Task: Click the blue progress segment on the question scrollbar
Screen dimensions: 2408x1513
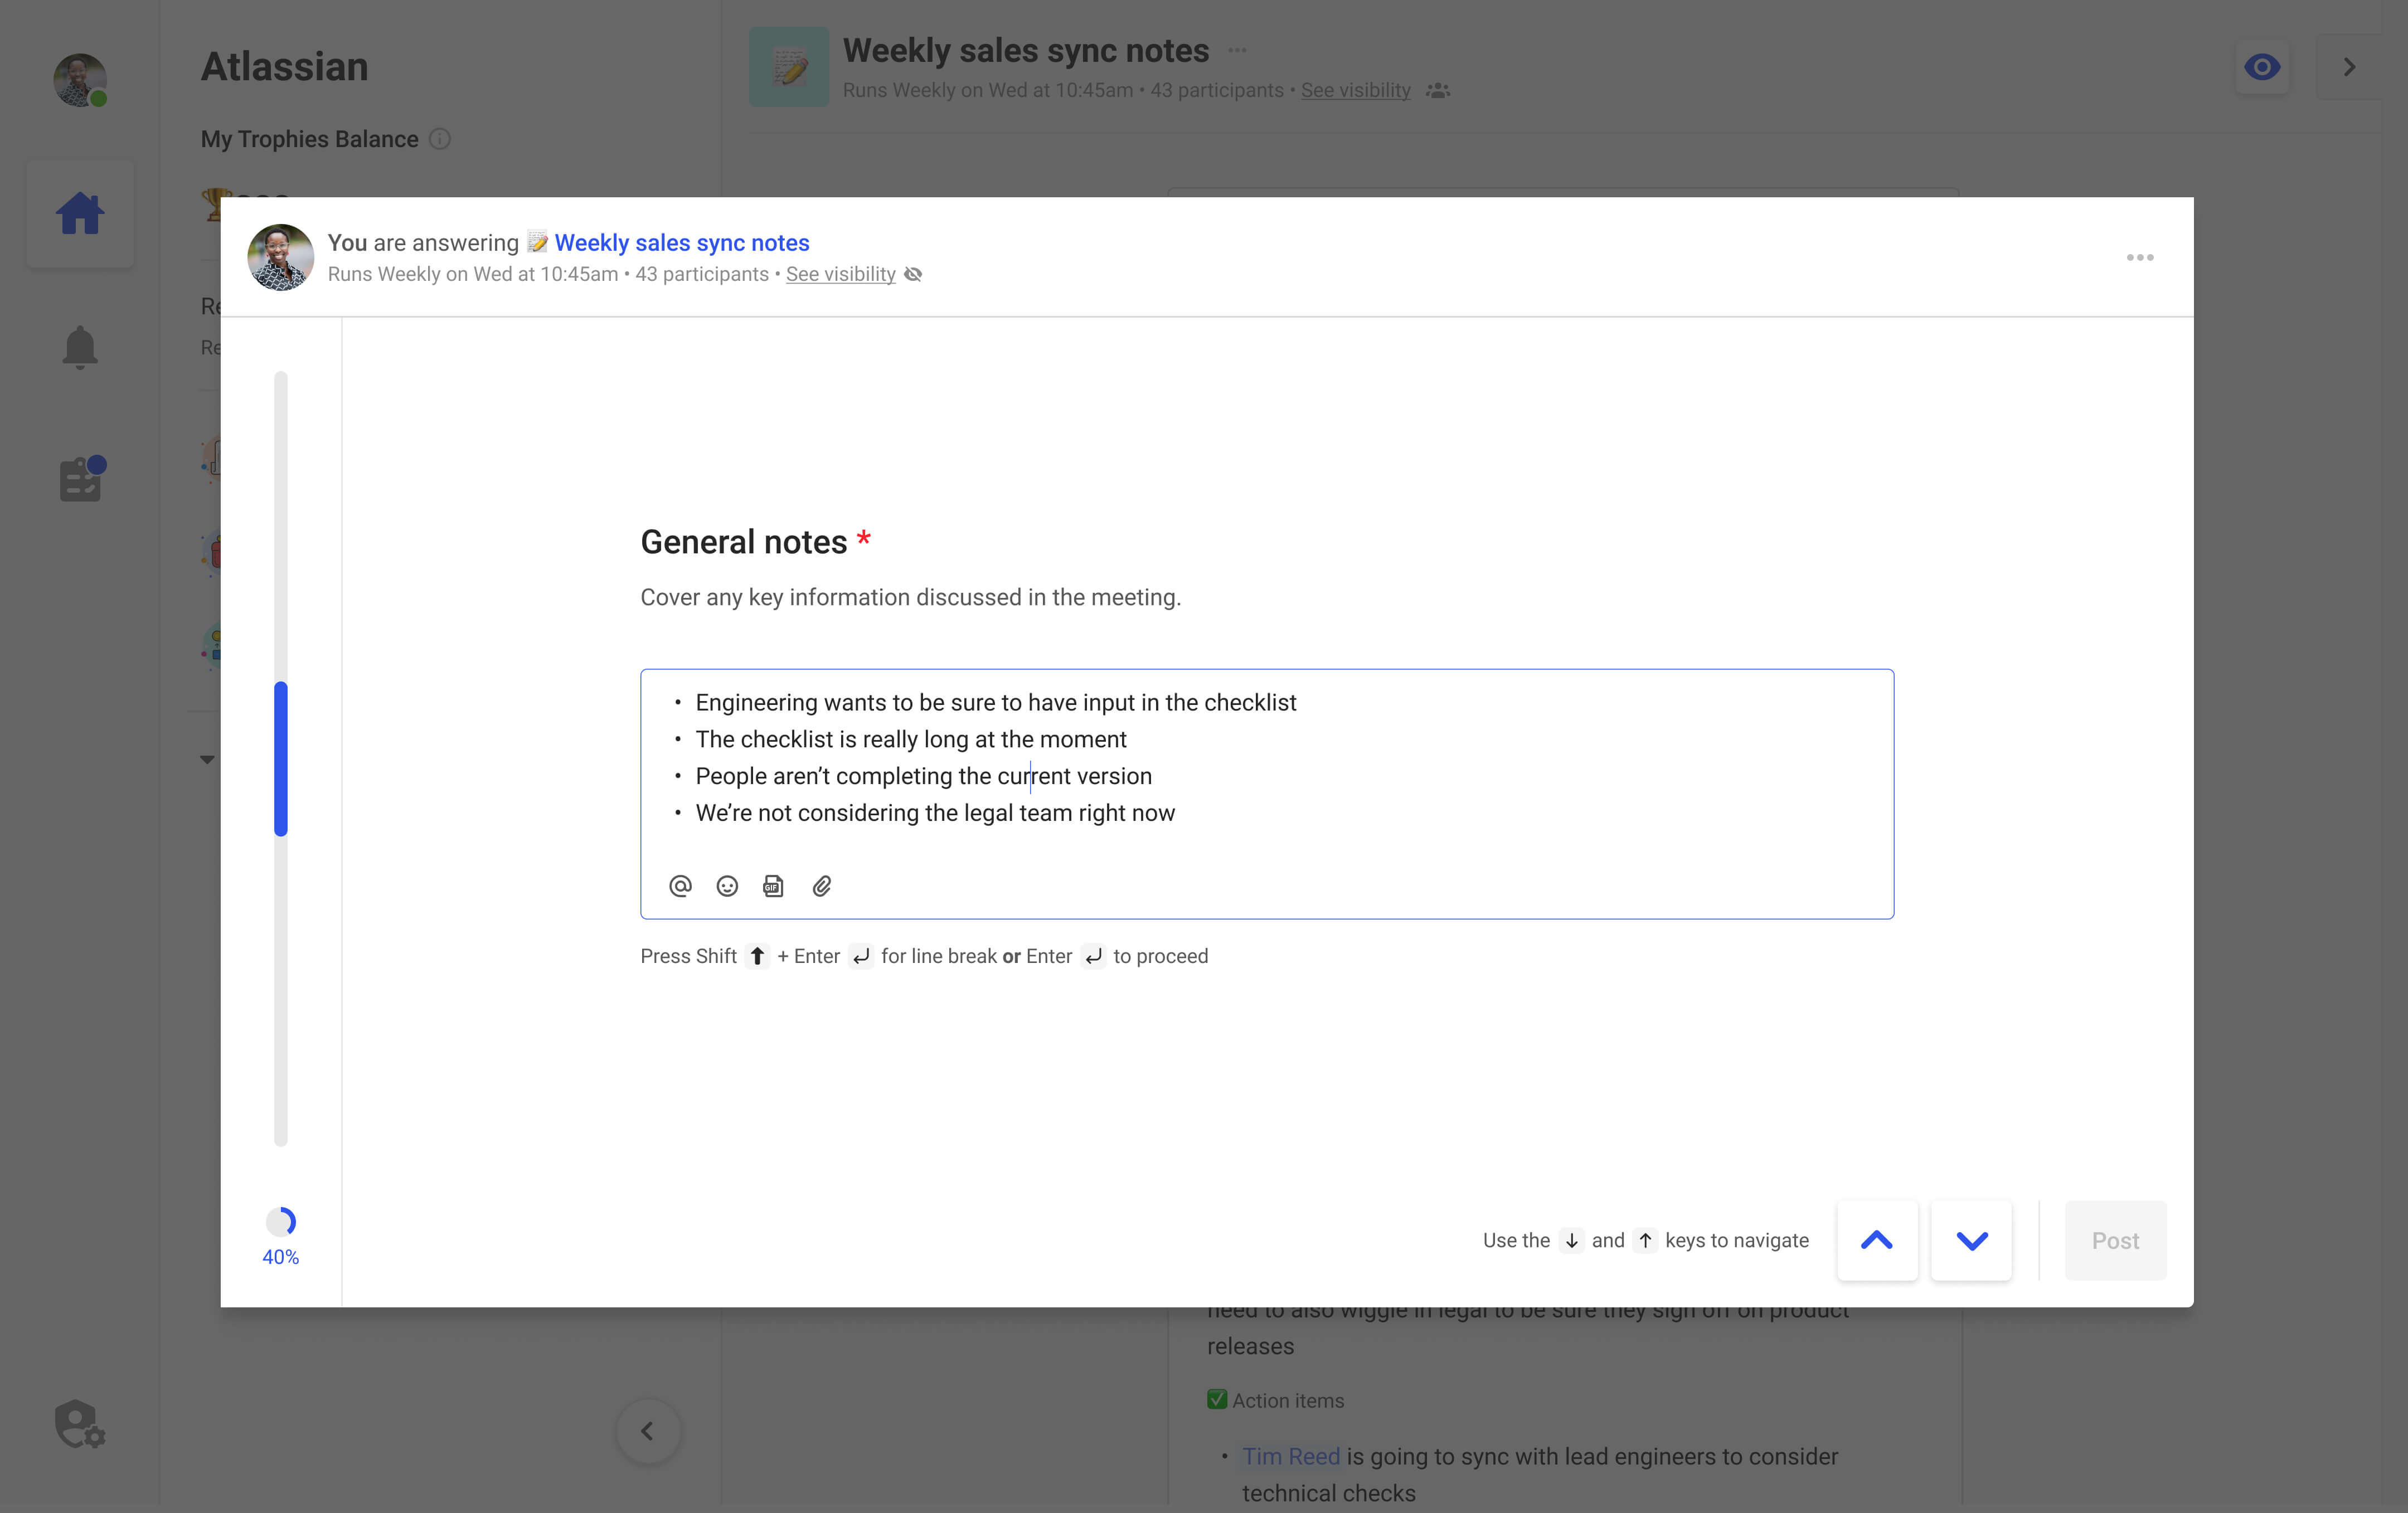Action: point(281,759)
